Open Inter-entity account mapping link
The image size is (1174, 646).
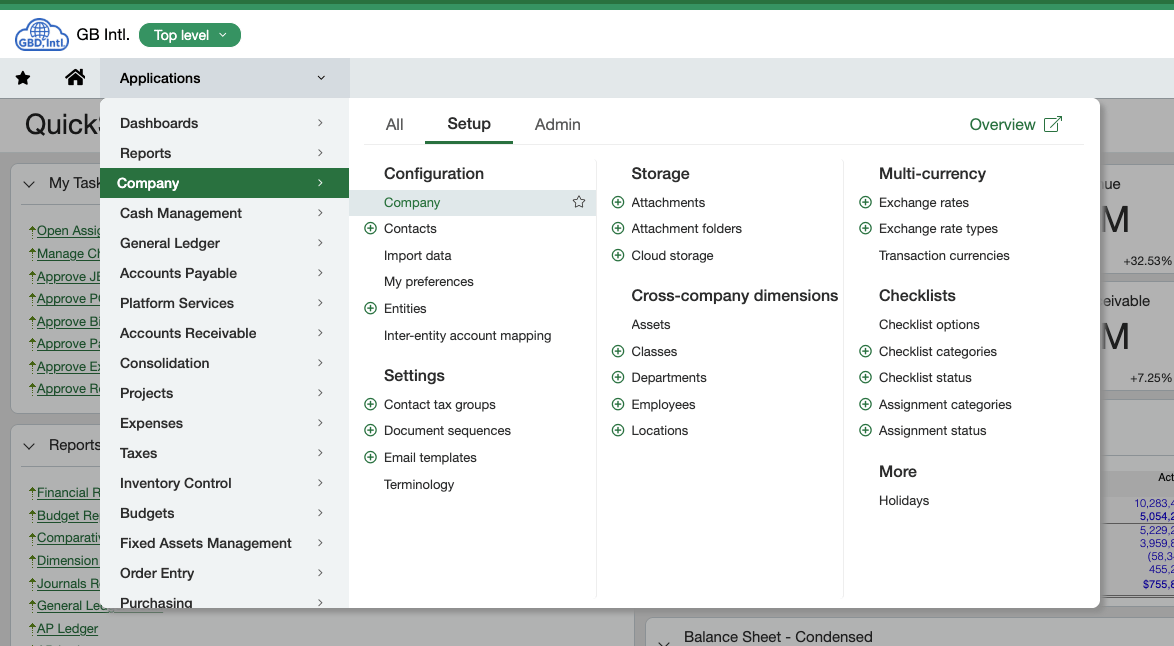(467, 335)
